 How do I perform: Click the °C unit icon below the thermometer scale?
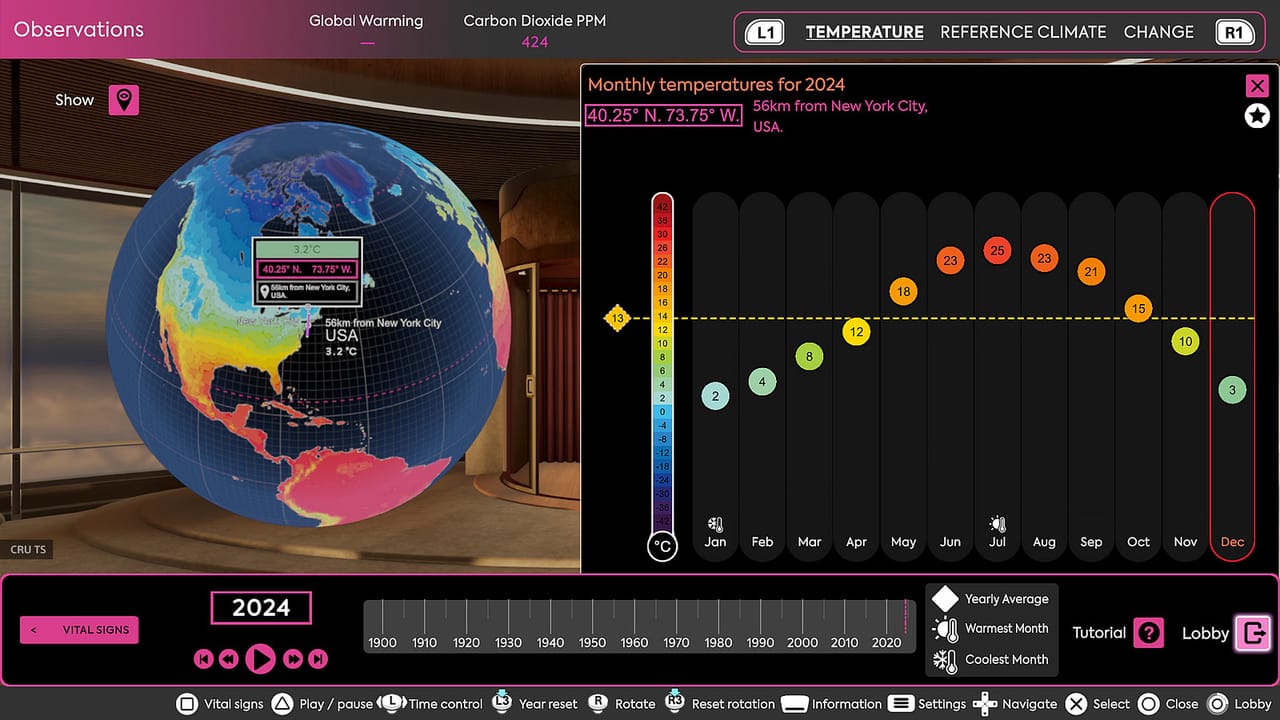tap(661, 546)
